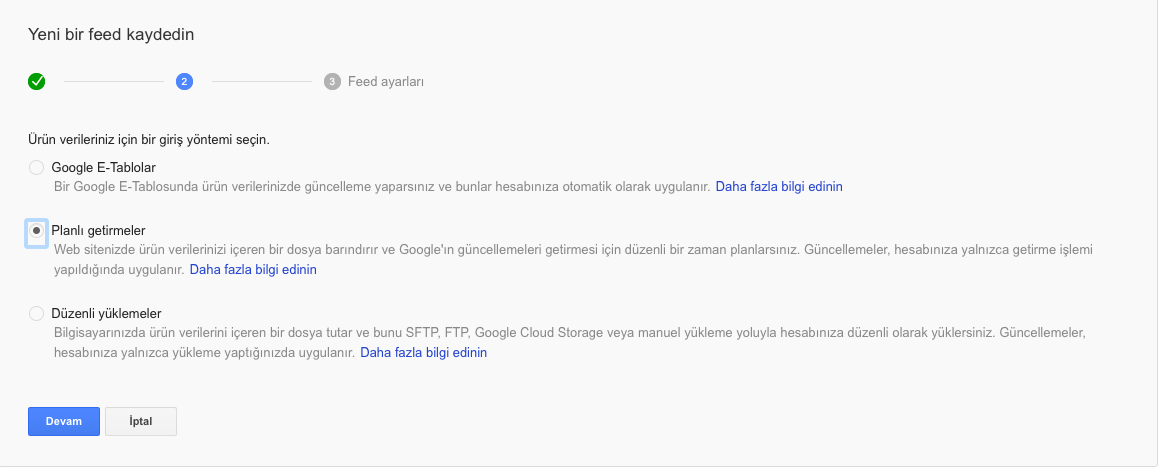Select the Google E-Tablolar radio button

pos(36,168)
